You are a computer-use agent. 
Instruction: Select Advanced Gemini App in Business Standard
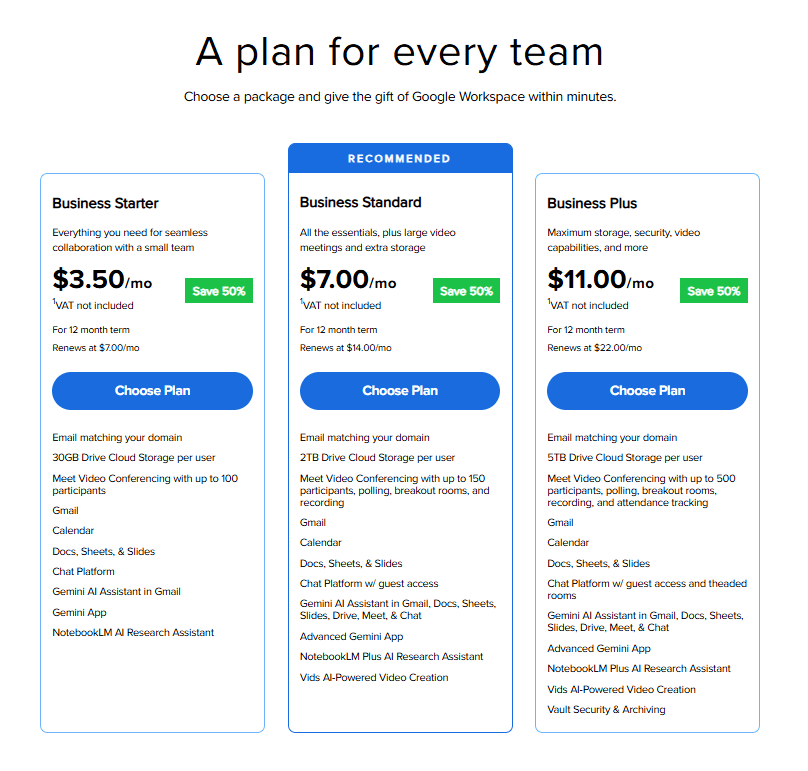click(x=351, y=636)
